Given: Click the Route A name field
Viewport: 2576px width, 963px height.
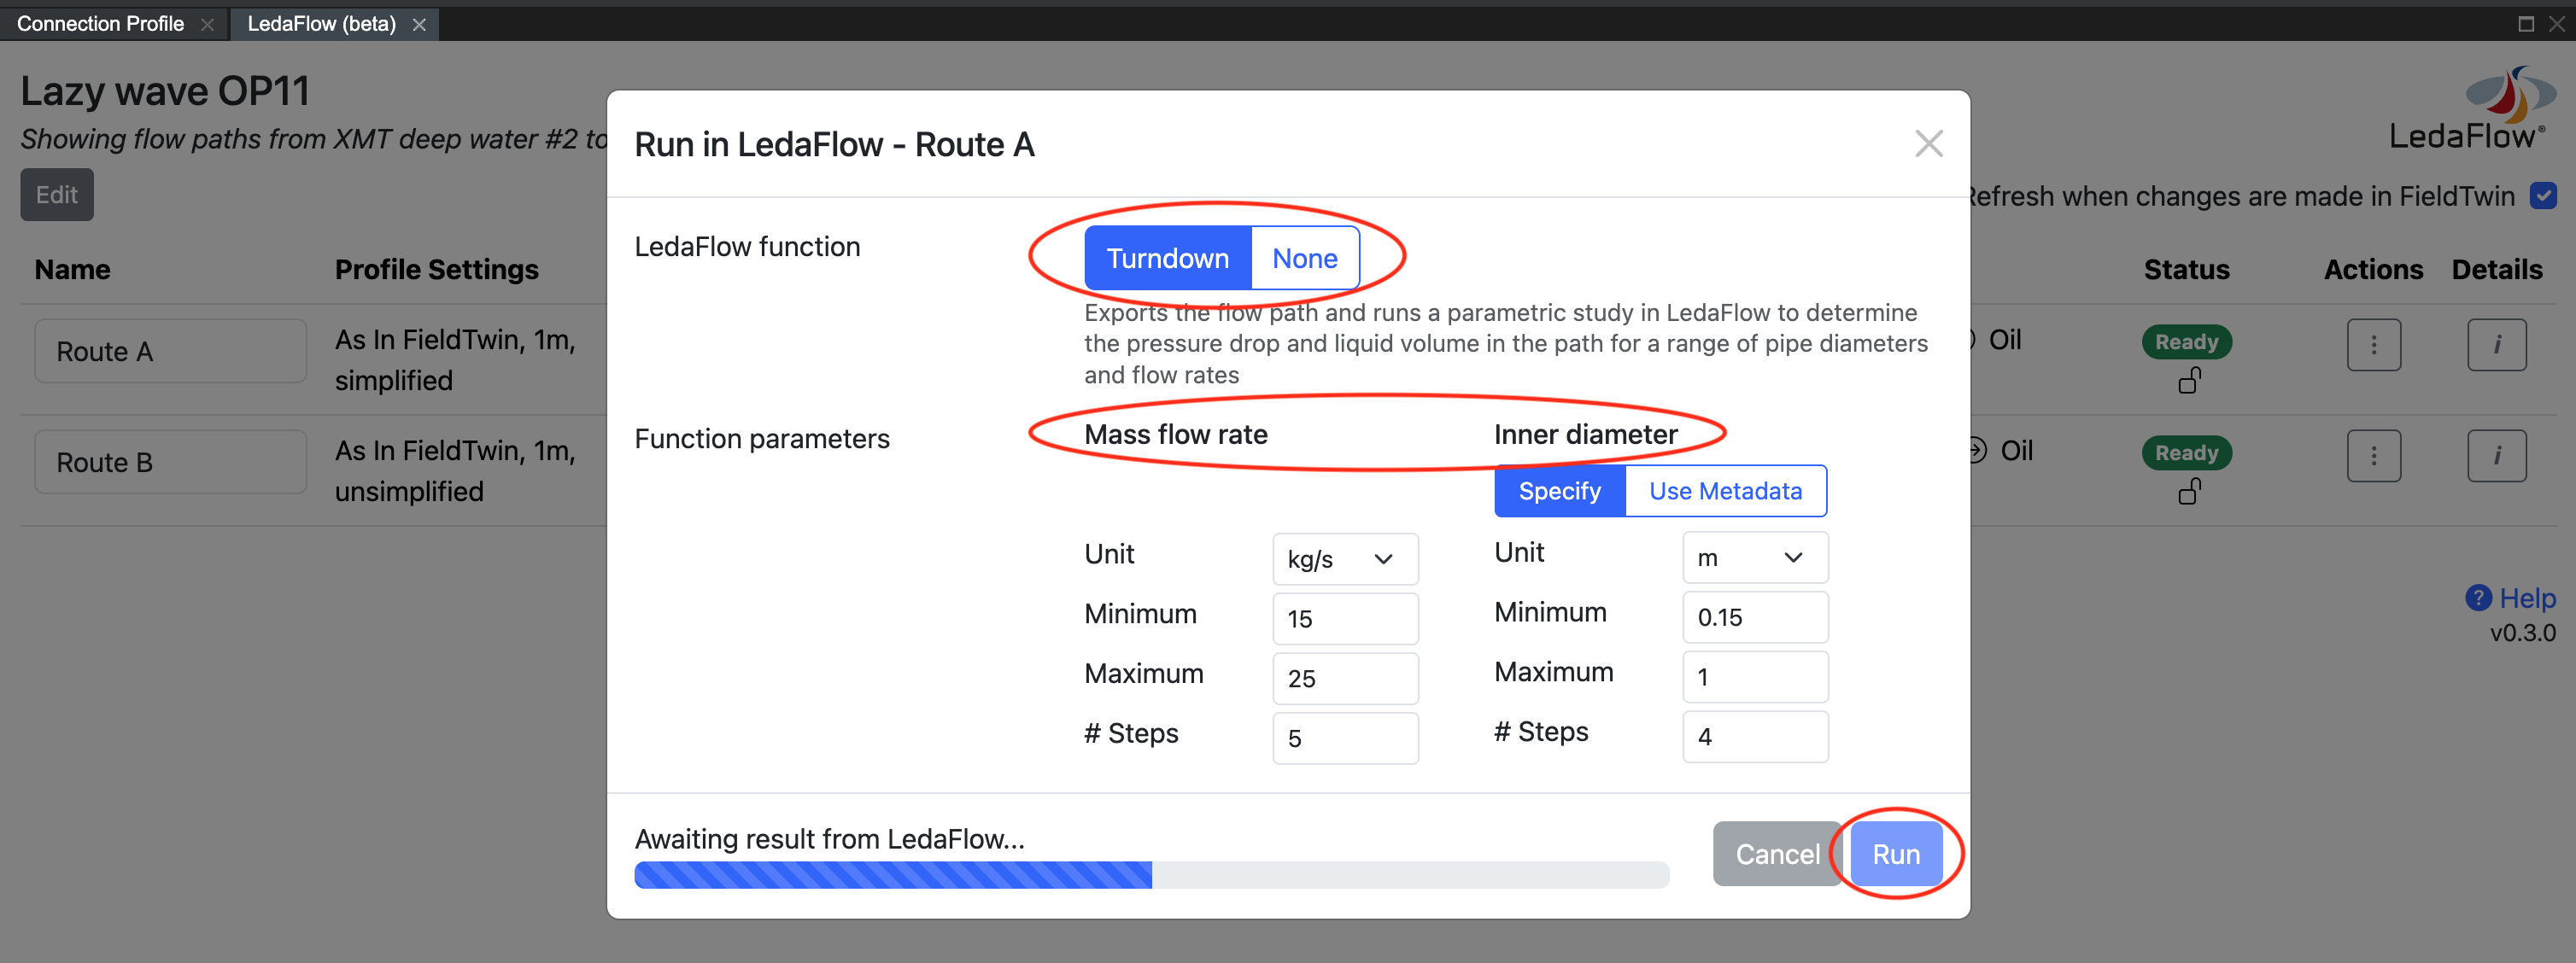Looking at the screenshot, I should 170,351.
